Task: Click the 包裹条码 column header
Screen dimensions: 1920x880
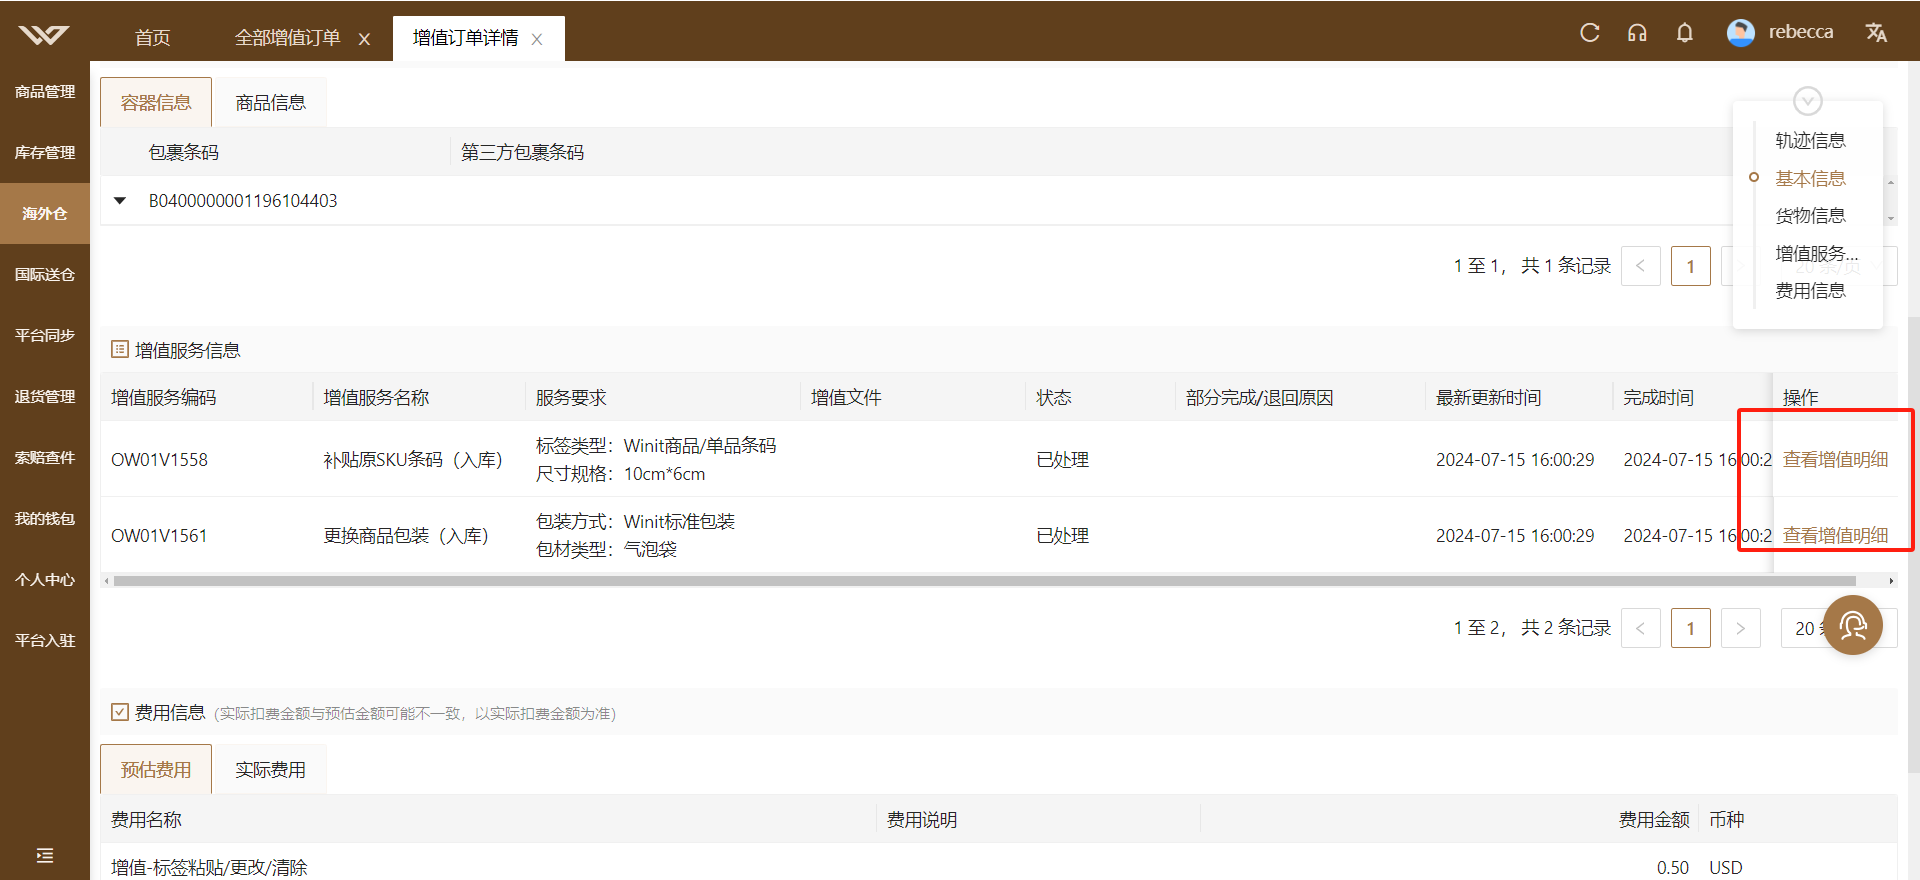Action: tap(183, 152)
